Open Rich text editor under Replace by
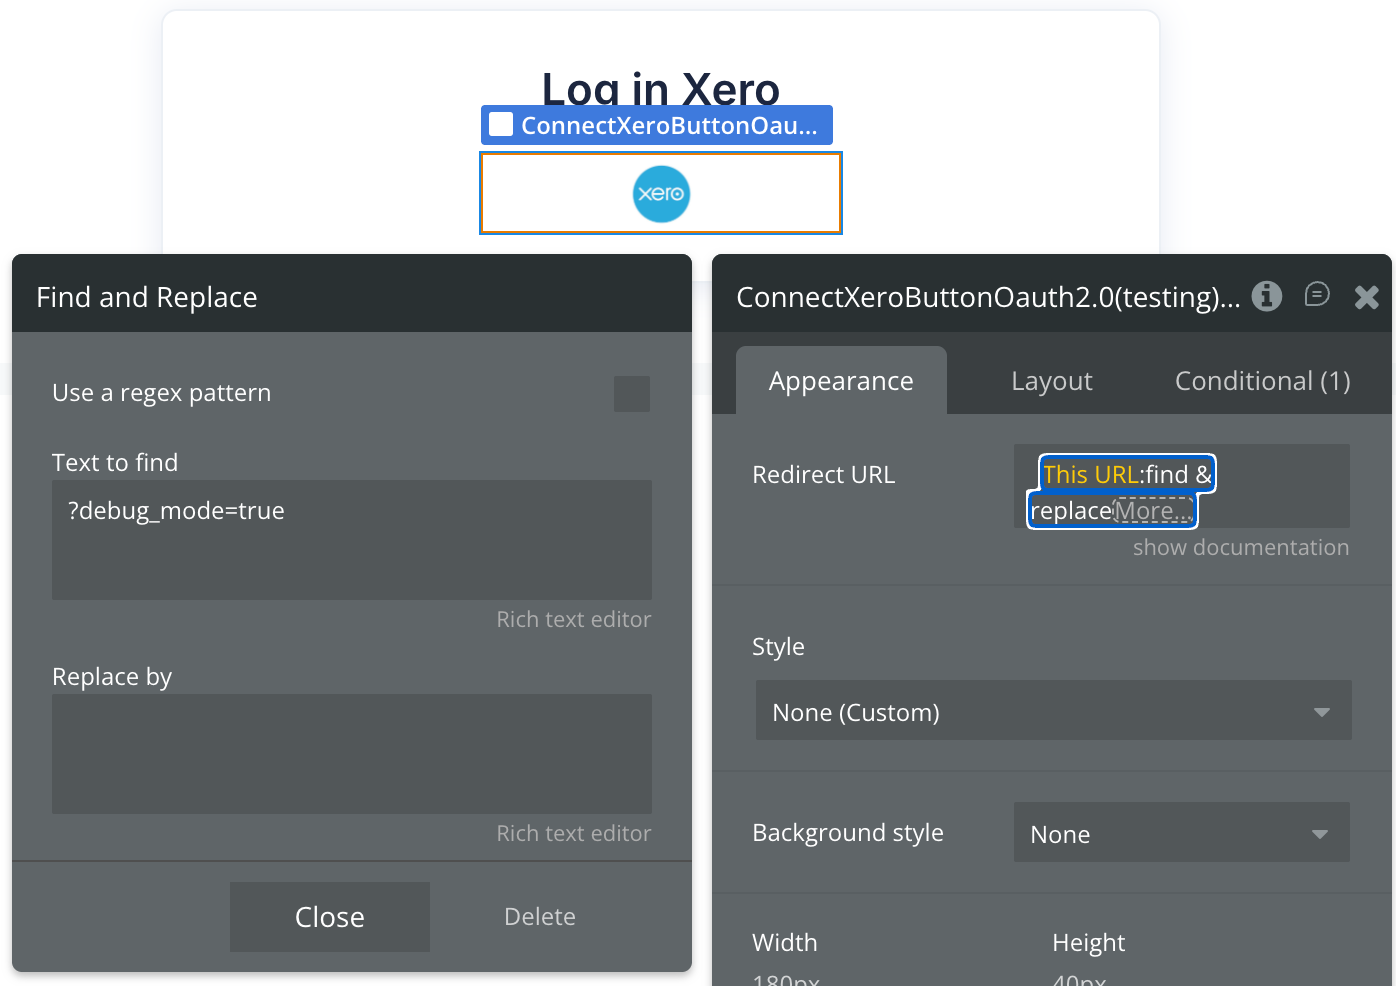Viewport: 1396px width, 986px height. point(573,833)
